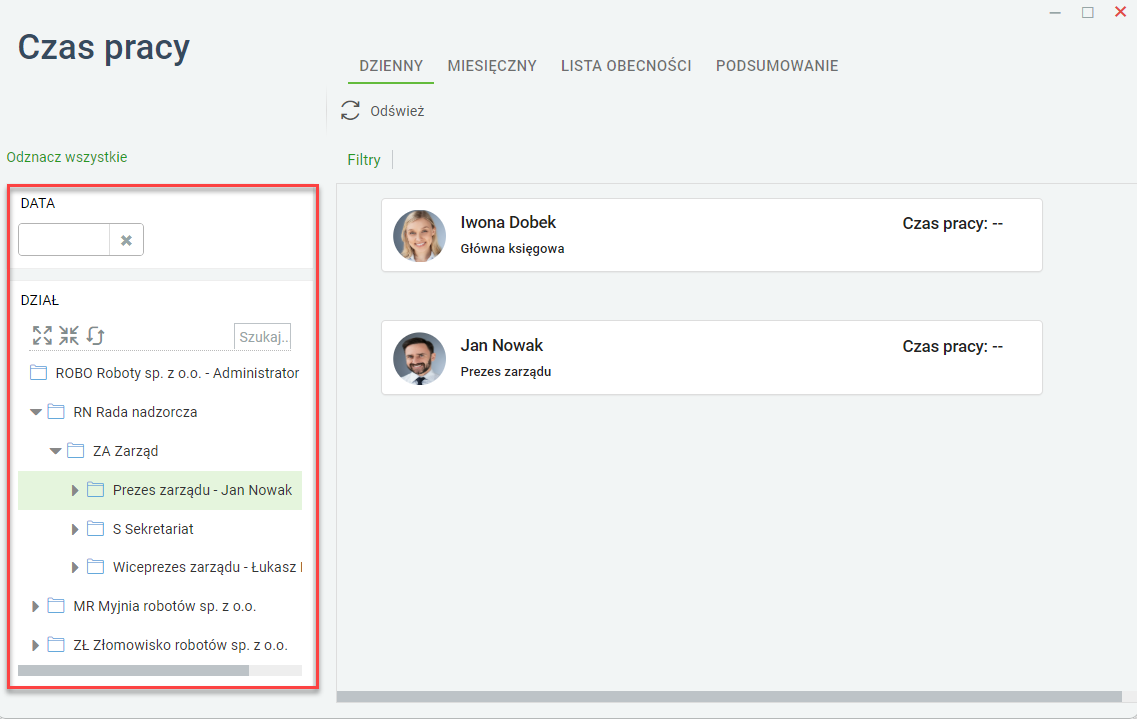Click the Odśwież button label

click(x=397, y=111)
